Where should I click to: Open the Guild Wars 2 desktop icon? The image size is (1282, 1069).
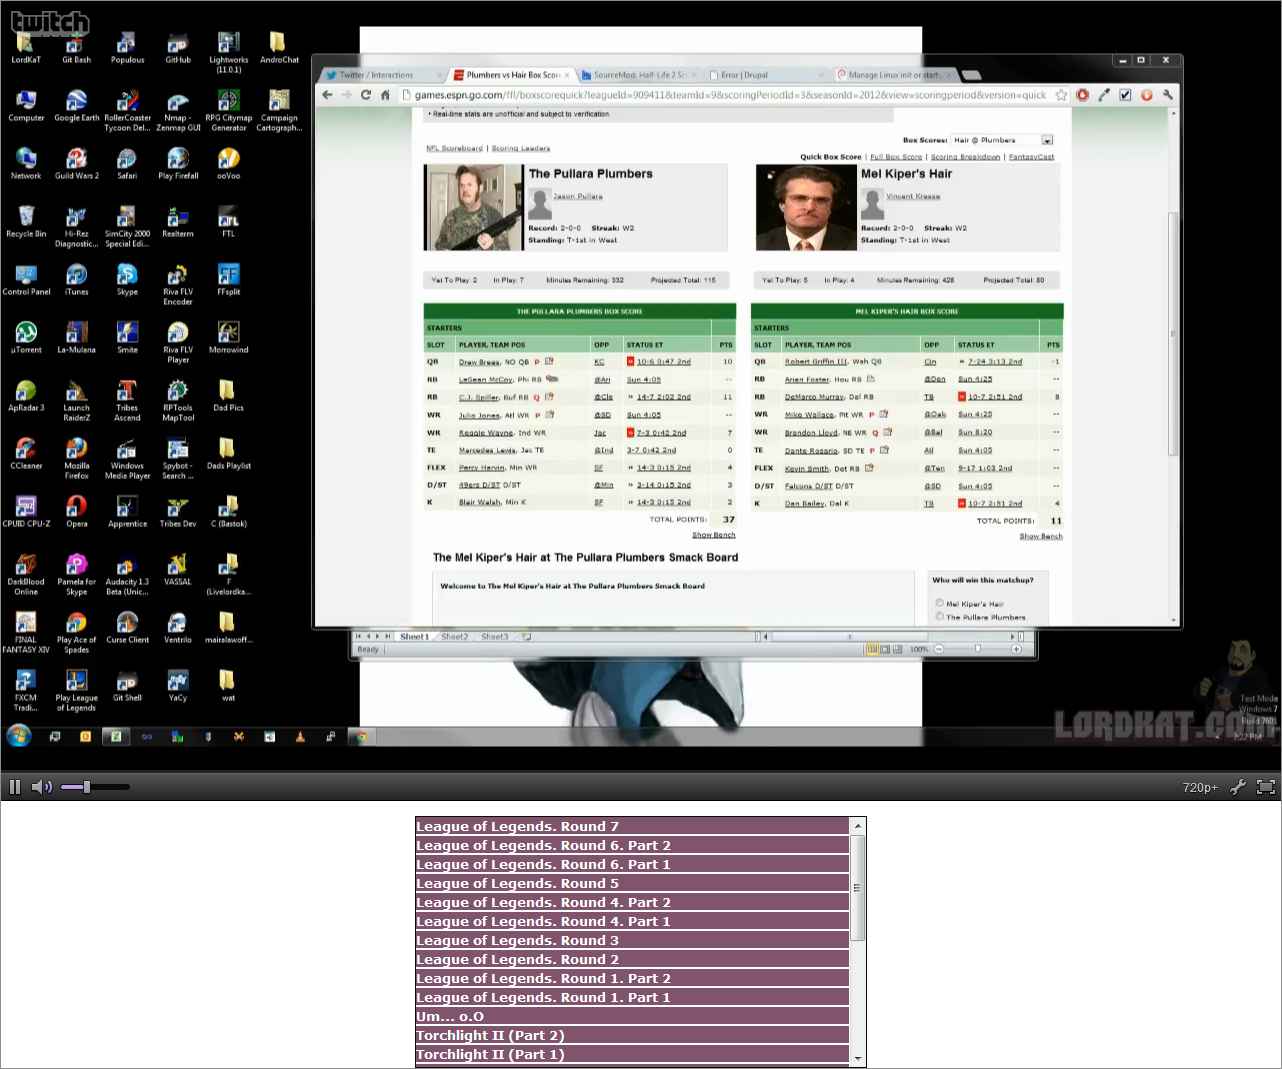click(x=77, y=164)
